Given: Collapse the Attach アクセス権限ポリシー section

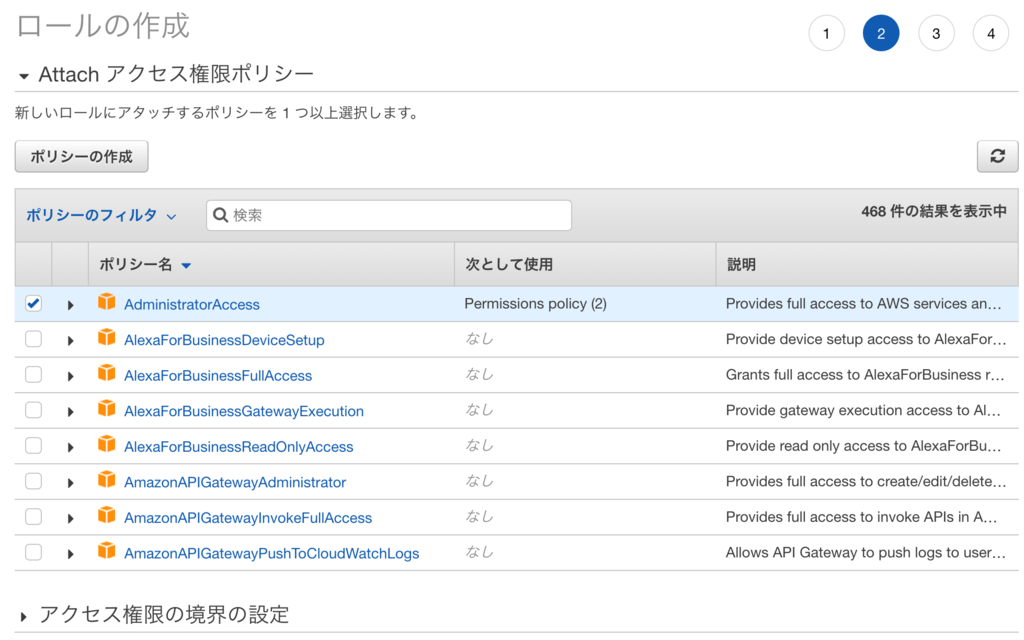Looking at the screenshot, I should pos(24,76).
